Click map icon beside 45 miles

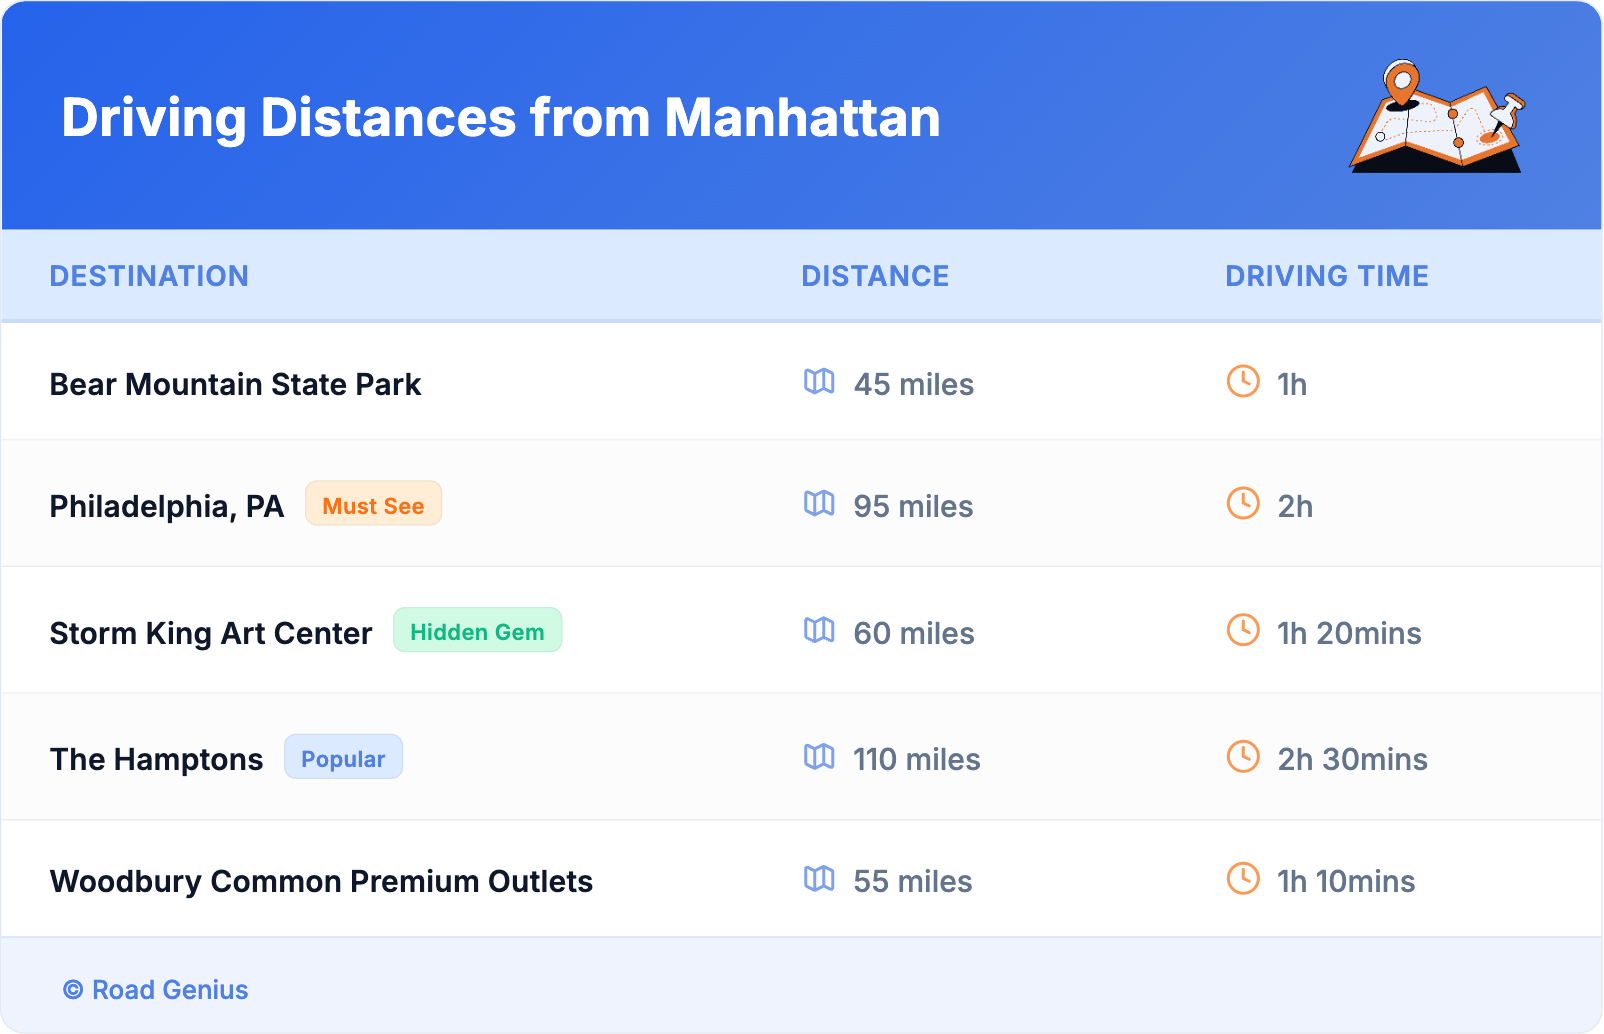(x=819, y=381)
